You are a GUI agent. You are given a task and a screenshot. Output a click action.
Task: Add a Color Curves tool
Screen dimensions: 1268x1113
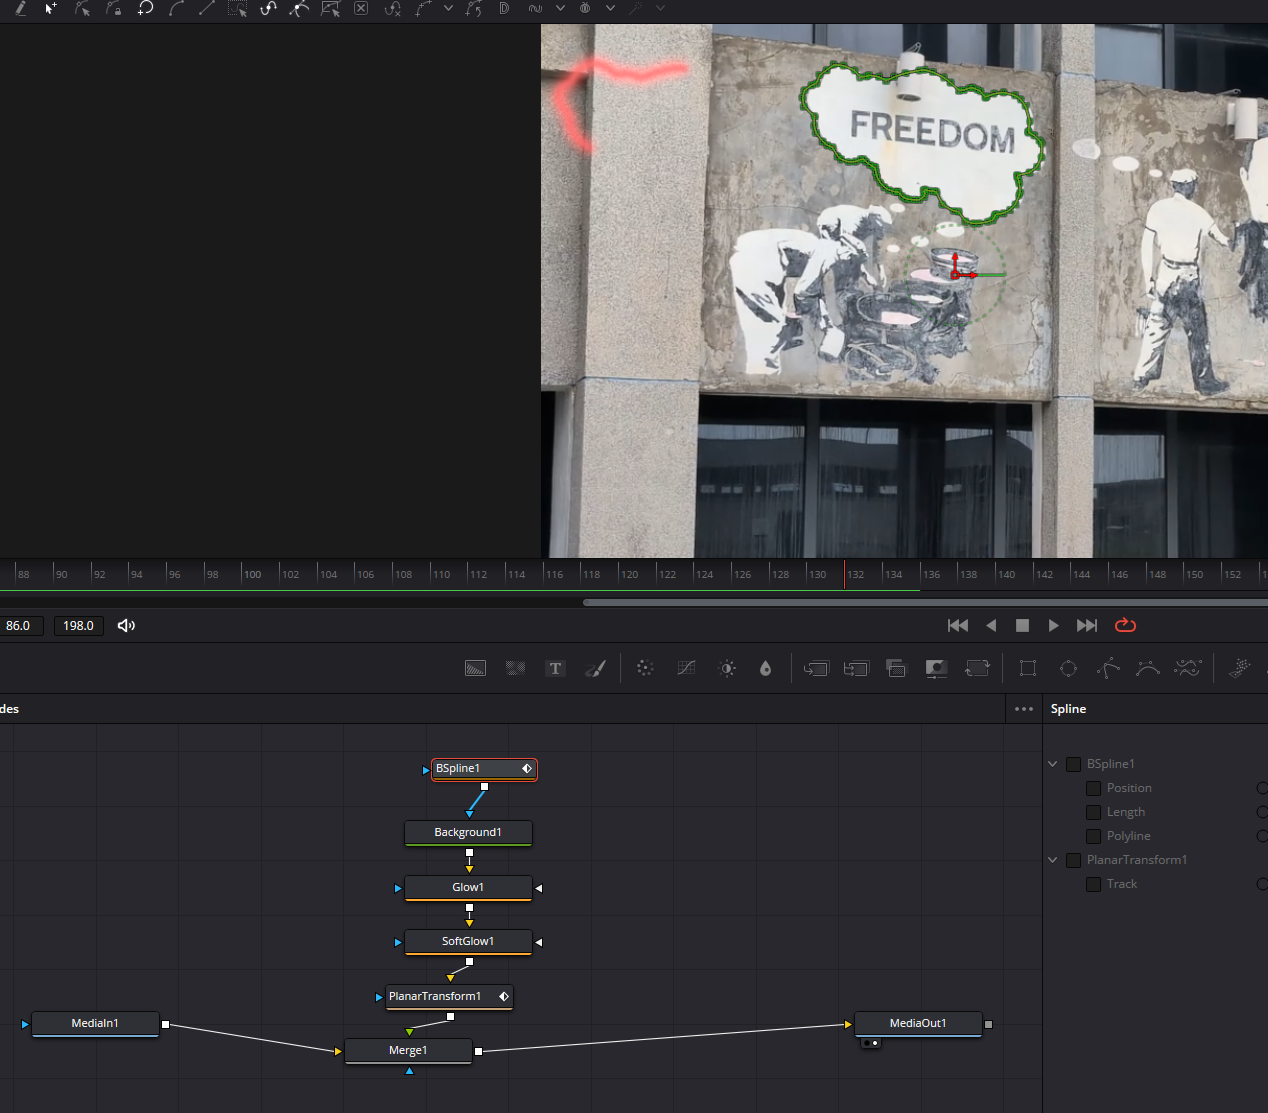(686, 668)
